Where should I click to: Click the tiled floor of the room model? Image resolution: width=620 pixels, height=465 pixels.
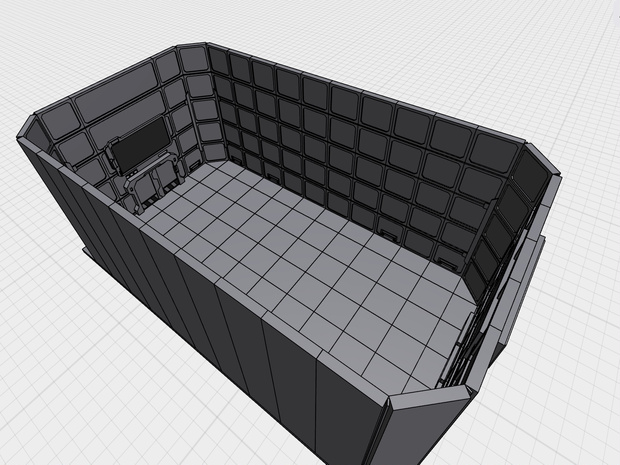click(308, 274)
